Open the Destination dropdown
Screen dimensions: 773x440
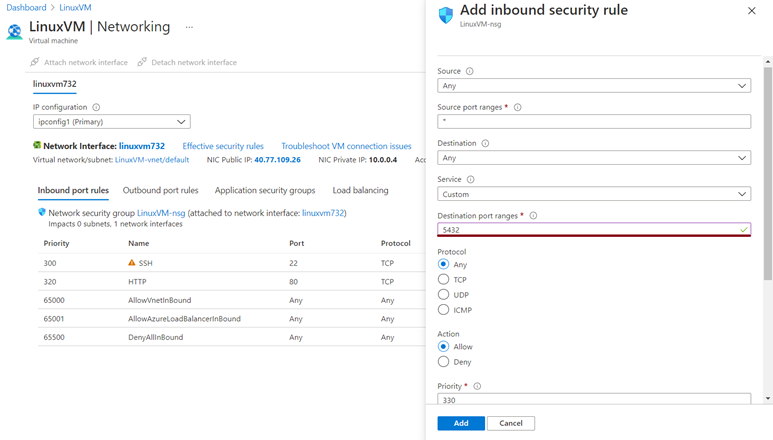[594, 158]
